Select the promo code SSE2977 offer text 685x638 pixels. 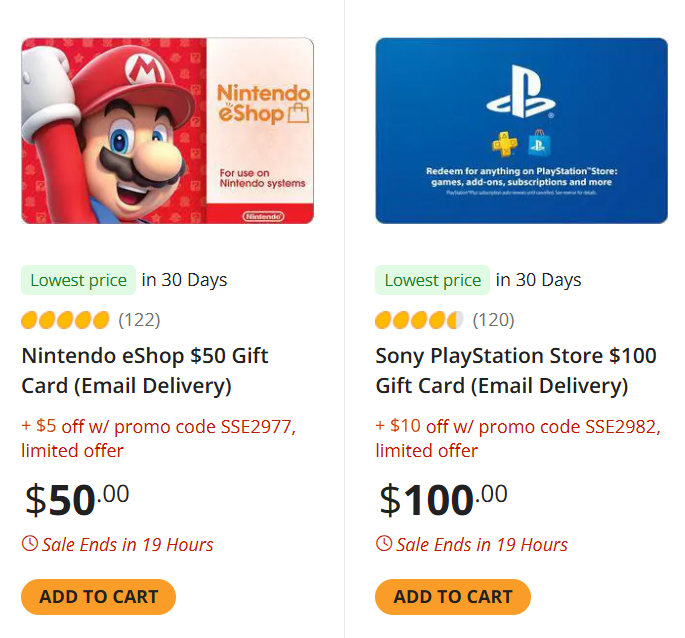tap(158, 438)
